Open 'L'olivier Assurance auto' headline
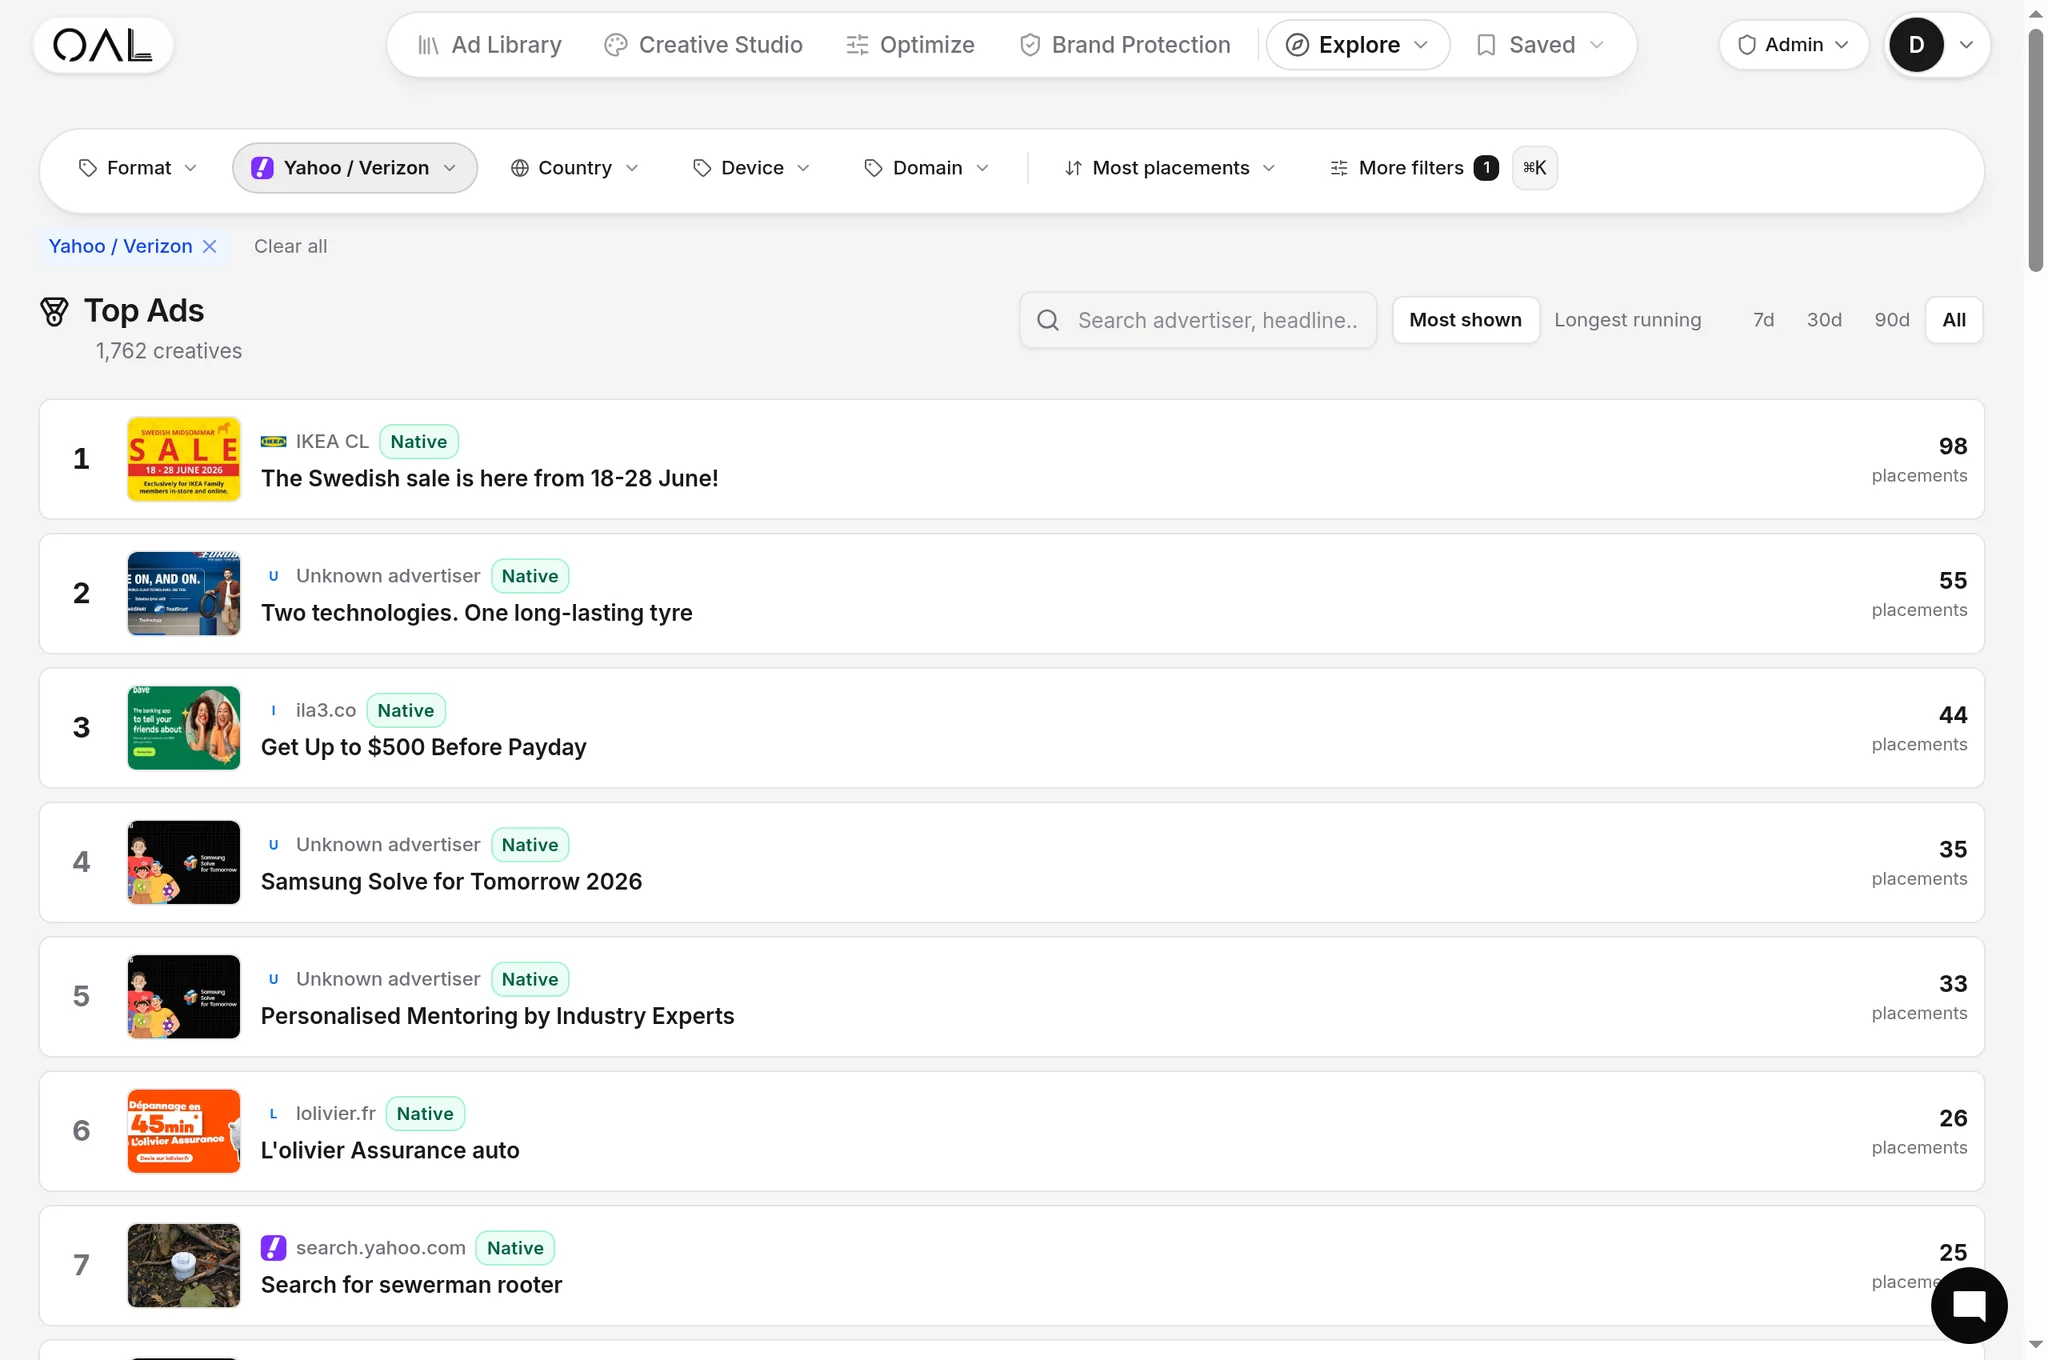The width and height of the screenshot is (2048, 1360). point(390,1151)
